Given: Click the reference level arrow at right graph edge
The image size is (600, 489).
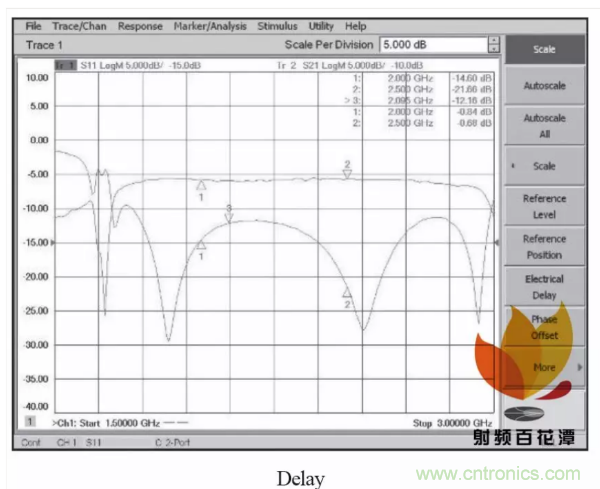Looking at the screenshot, I should [x=497, y=243].
